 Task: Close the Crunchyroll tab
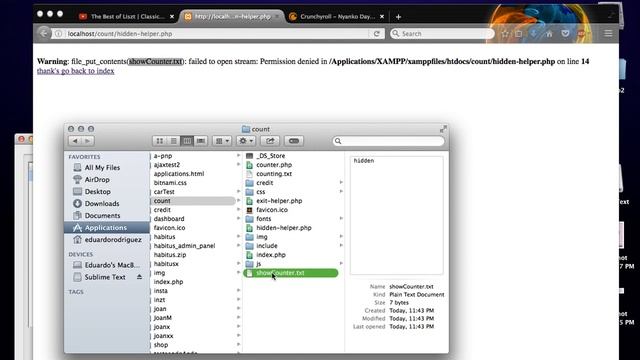382,16
